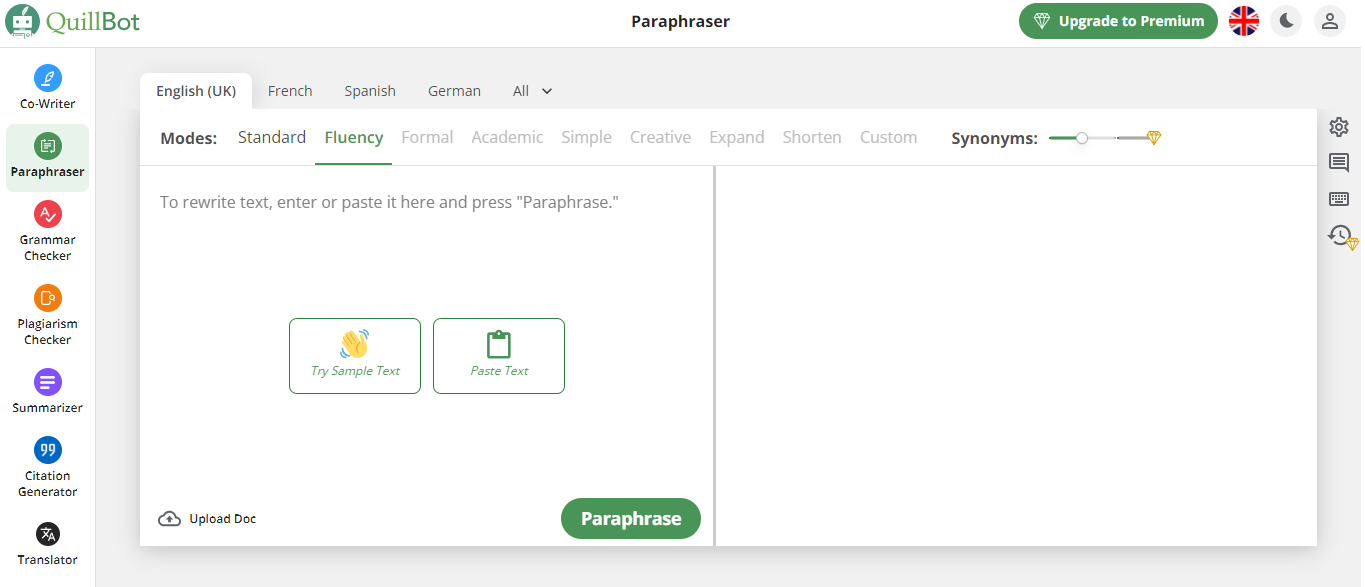
Task: Select the Fluency mode
Action: tap(354, 137)
